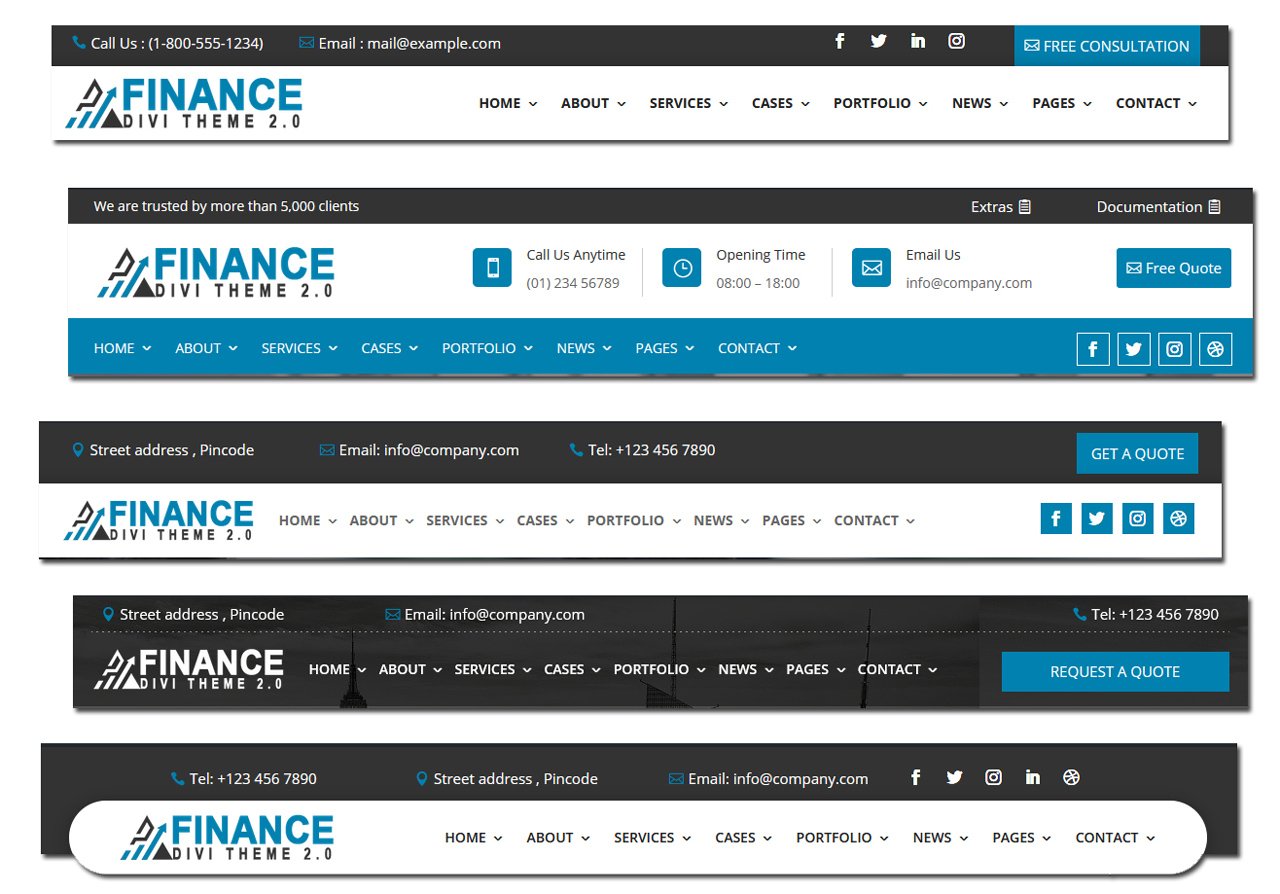Expand PORTFOLIO dropdown in bottom rounded header

[884, 839]
